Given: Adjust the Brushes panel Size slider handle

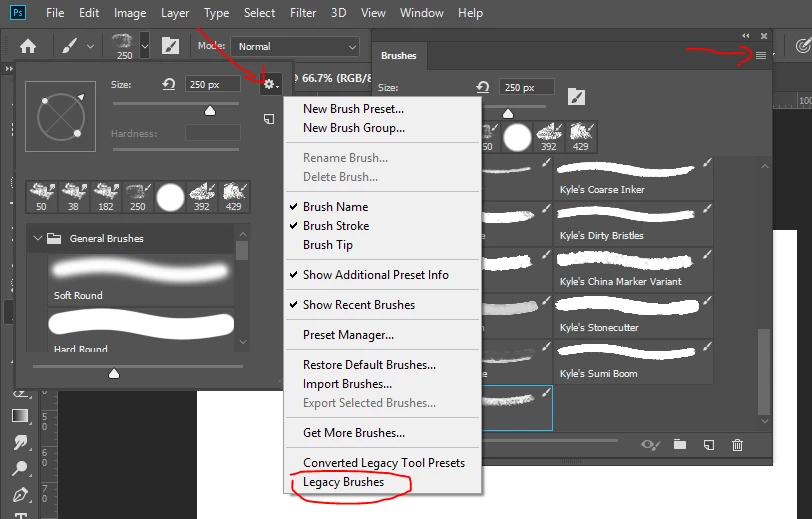Looking at the screenshot, I should [508, 113].
